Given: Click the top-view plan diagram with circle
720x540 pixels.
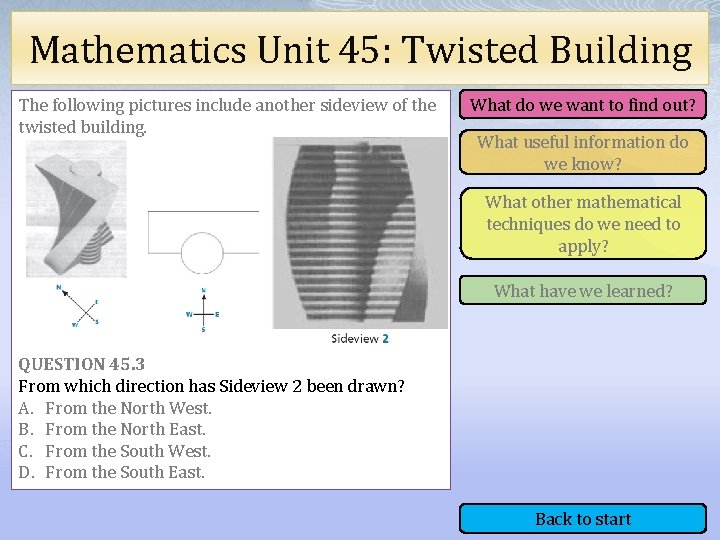Looking at the screenshot, I should click(203, 242).
